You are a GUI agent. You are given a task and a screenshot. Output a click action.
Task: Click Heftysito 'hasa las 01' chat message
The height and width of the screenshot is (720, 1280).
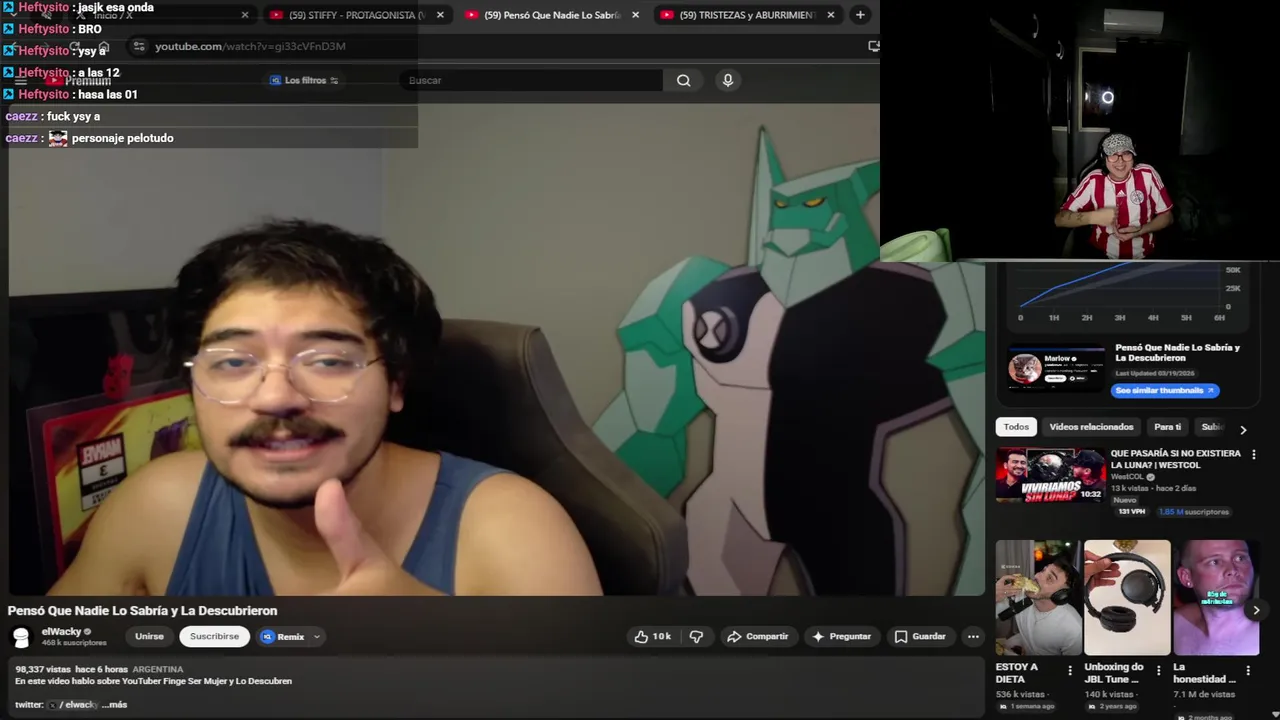click(x=71, y=94)
